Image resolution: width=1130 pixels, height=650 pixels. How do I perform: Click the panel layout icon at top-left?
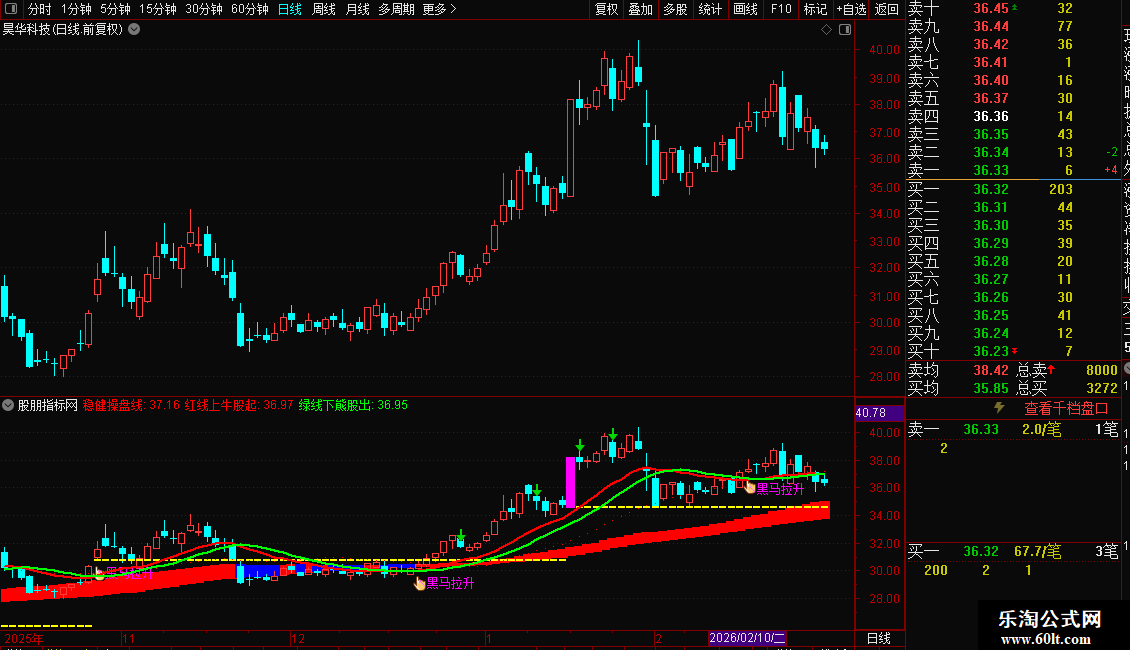[x=11, y=9]
